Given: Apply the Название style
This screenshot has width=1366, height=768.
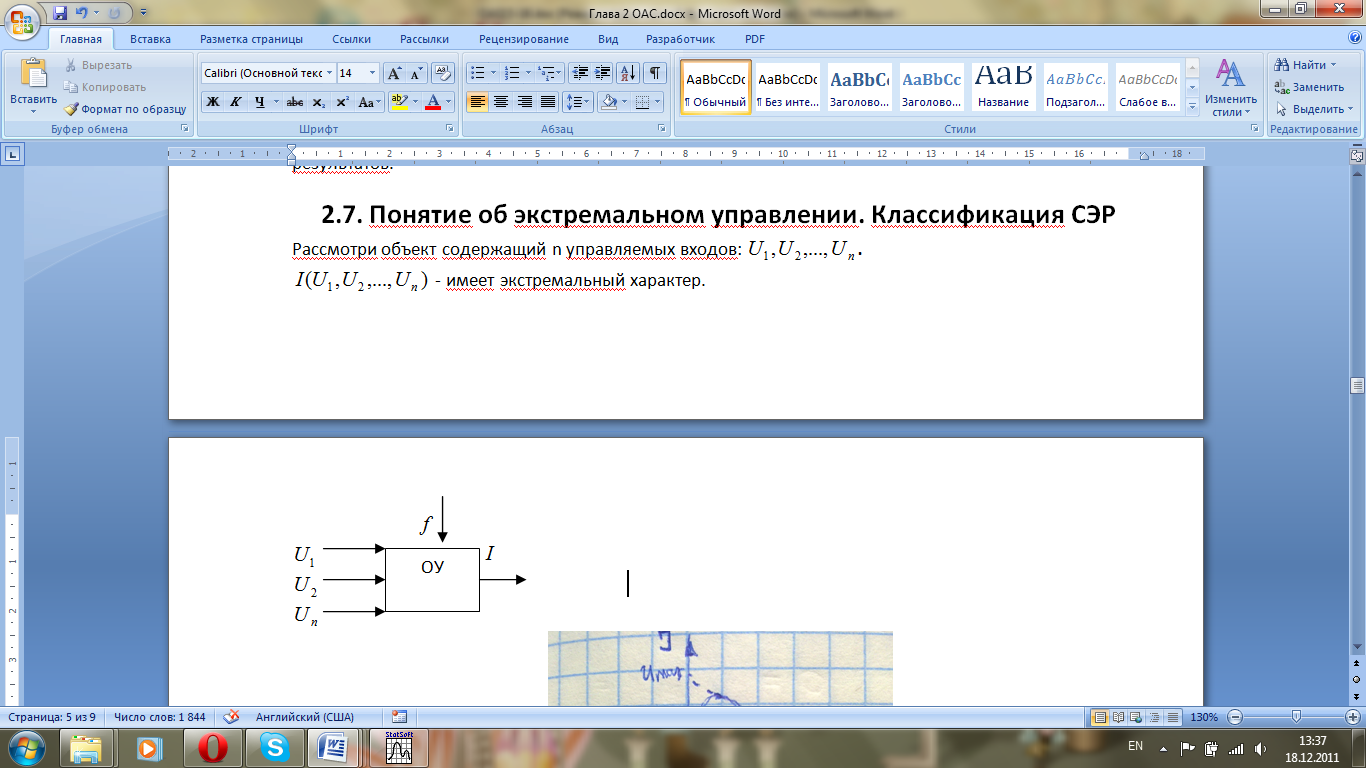Looking at the screenshot, I should tap(1004, 88).
